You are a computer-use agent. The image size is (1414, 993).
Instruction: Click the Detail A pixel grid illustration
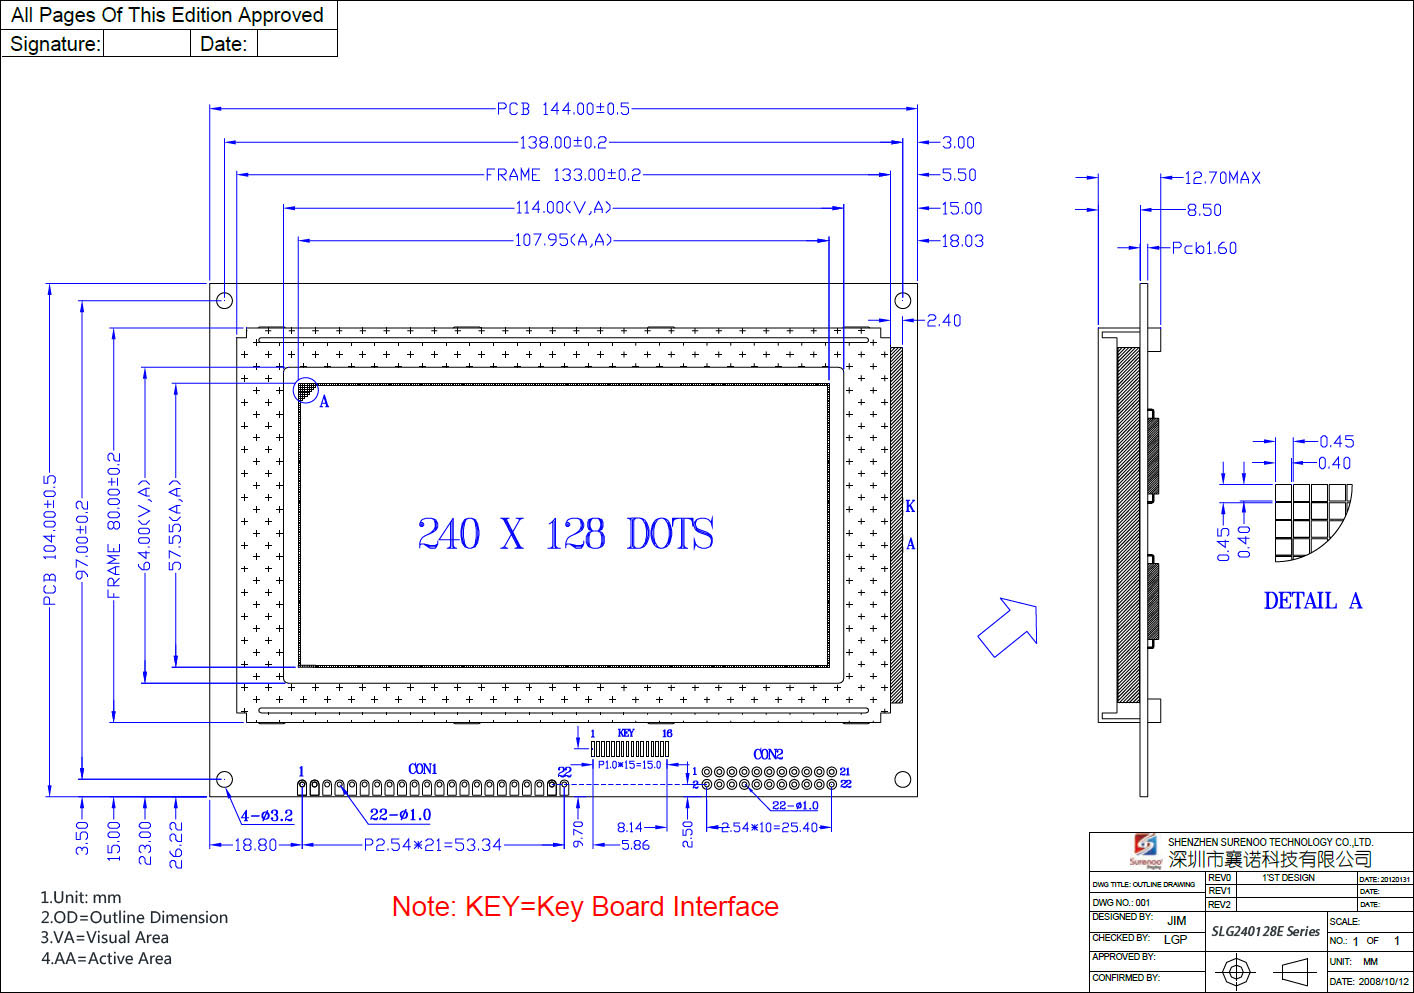1308,519
